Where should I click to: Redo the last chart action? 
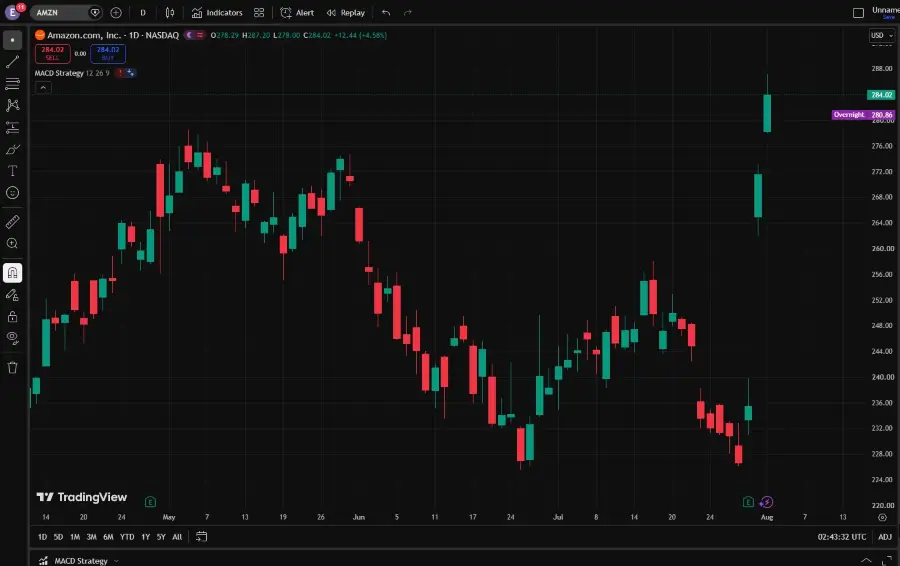click(408, 13)
